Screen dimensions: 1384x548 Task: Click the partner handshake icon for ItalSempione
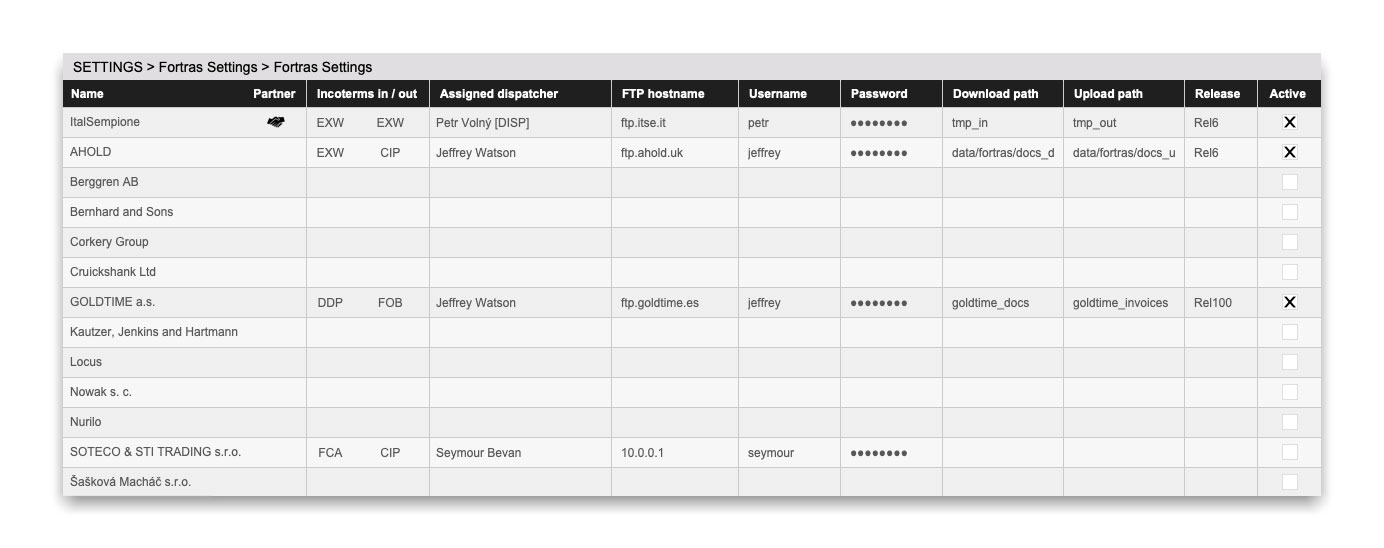(276, 122)
